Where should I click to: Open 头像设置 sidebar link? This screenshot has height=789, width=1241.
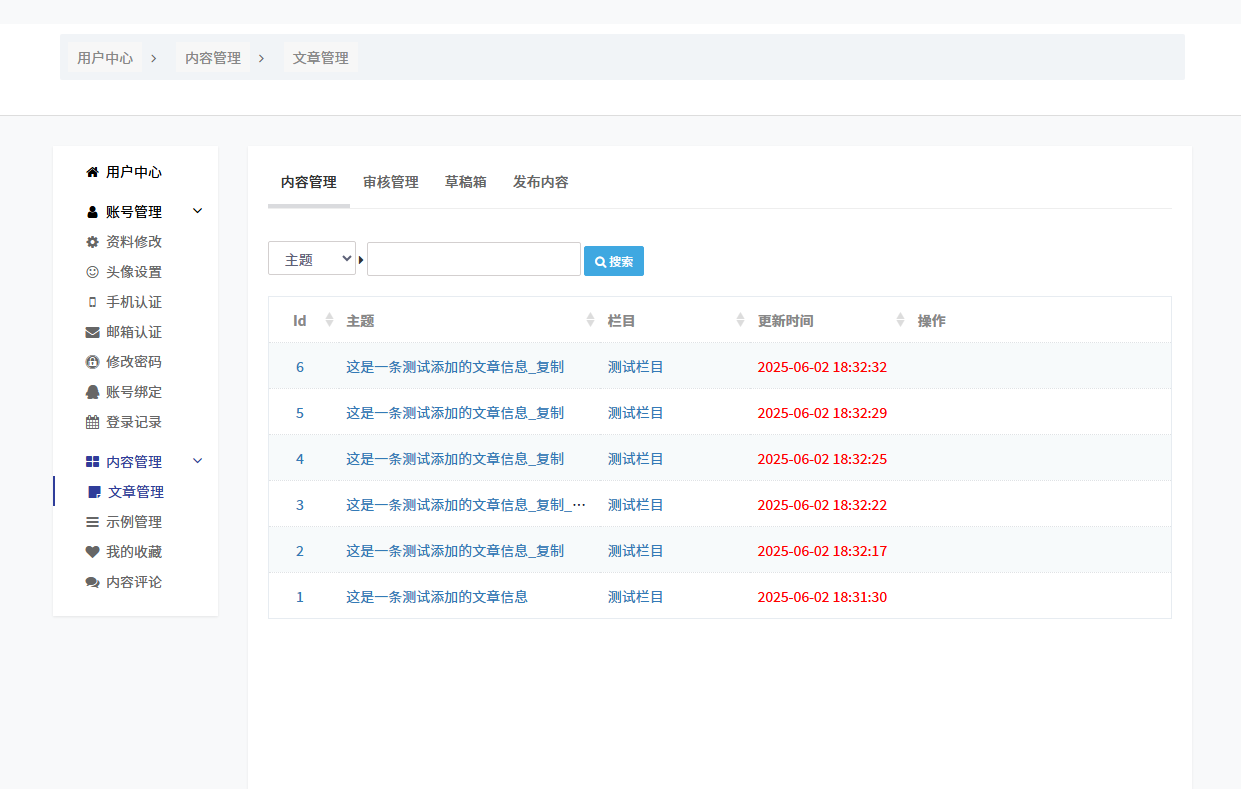coord(134,272)
